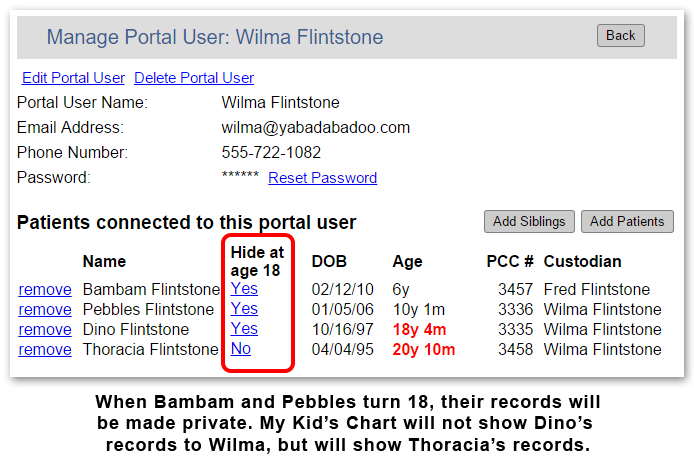Toggle Dino's Hide at age 18 Yes
Image resolution: width=694 pixels, height=467 pixels.
244,328
